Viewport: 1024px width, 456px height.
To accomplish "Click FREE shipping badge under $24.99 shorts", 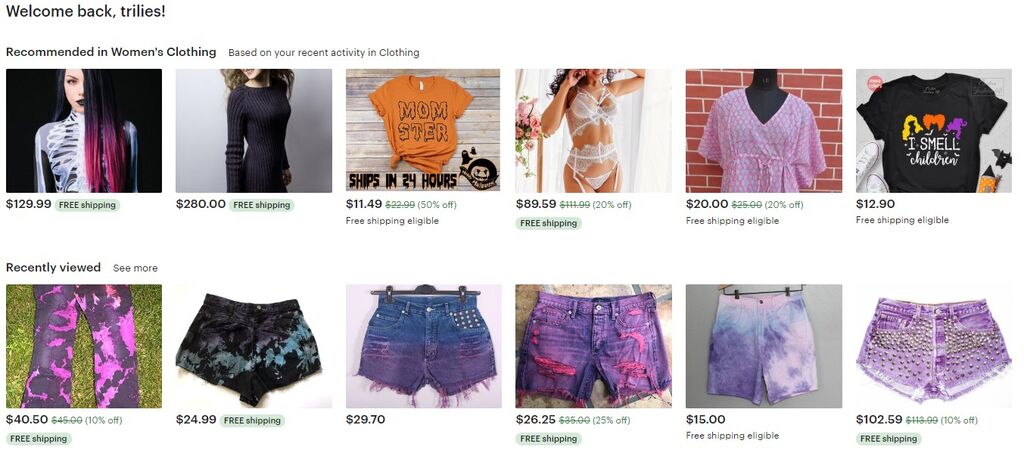I will coord(253,420).
